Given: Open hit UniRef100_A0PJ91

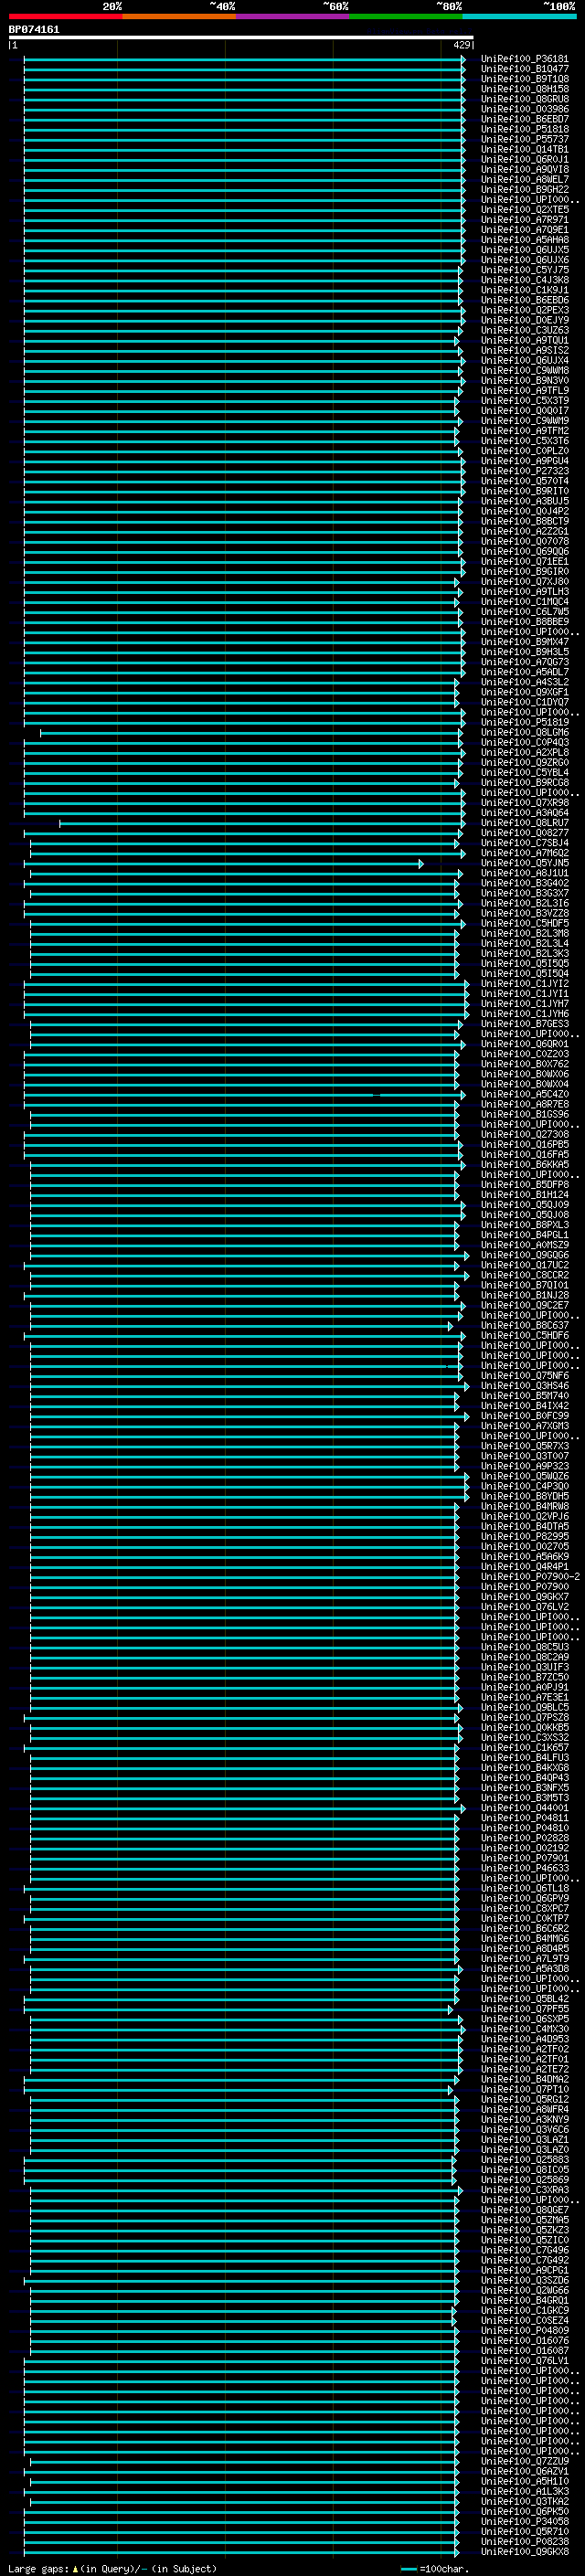Looking at the screenshot, I should 524,1687.
